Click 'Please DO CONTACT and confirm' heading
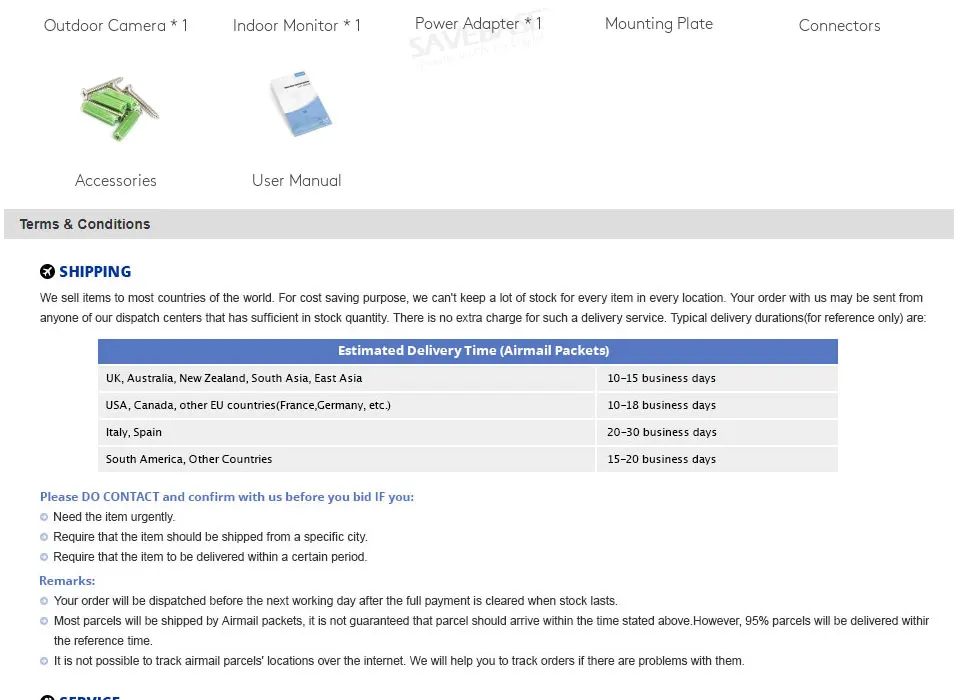 click(227, 497)
